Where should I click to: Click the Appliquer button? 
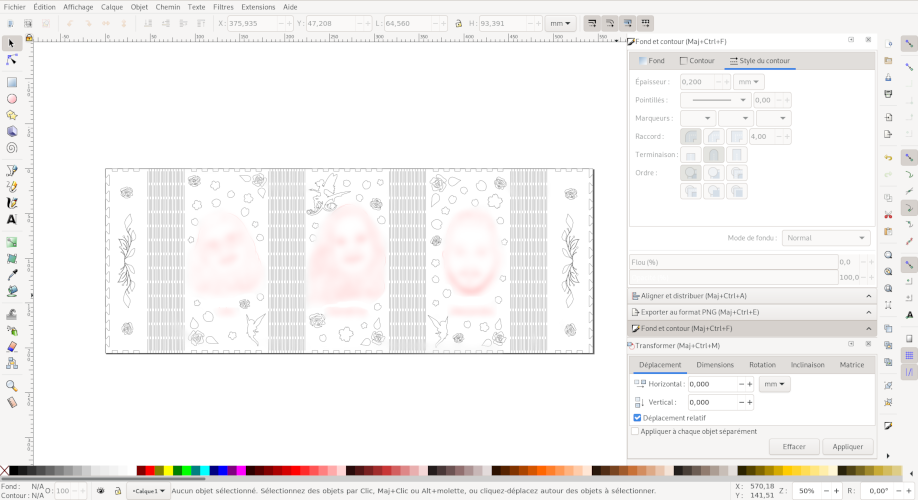pyautogui.click(x=848, y=447)
